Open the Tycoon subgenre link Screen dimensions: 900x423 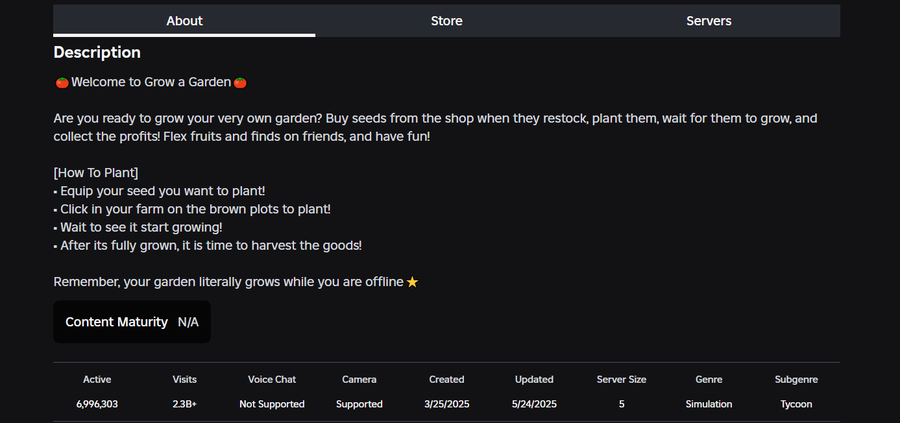click(x=796, y=404)
